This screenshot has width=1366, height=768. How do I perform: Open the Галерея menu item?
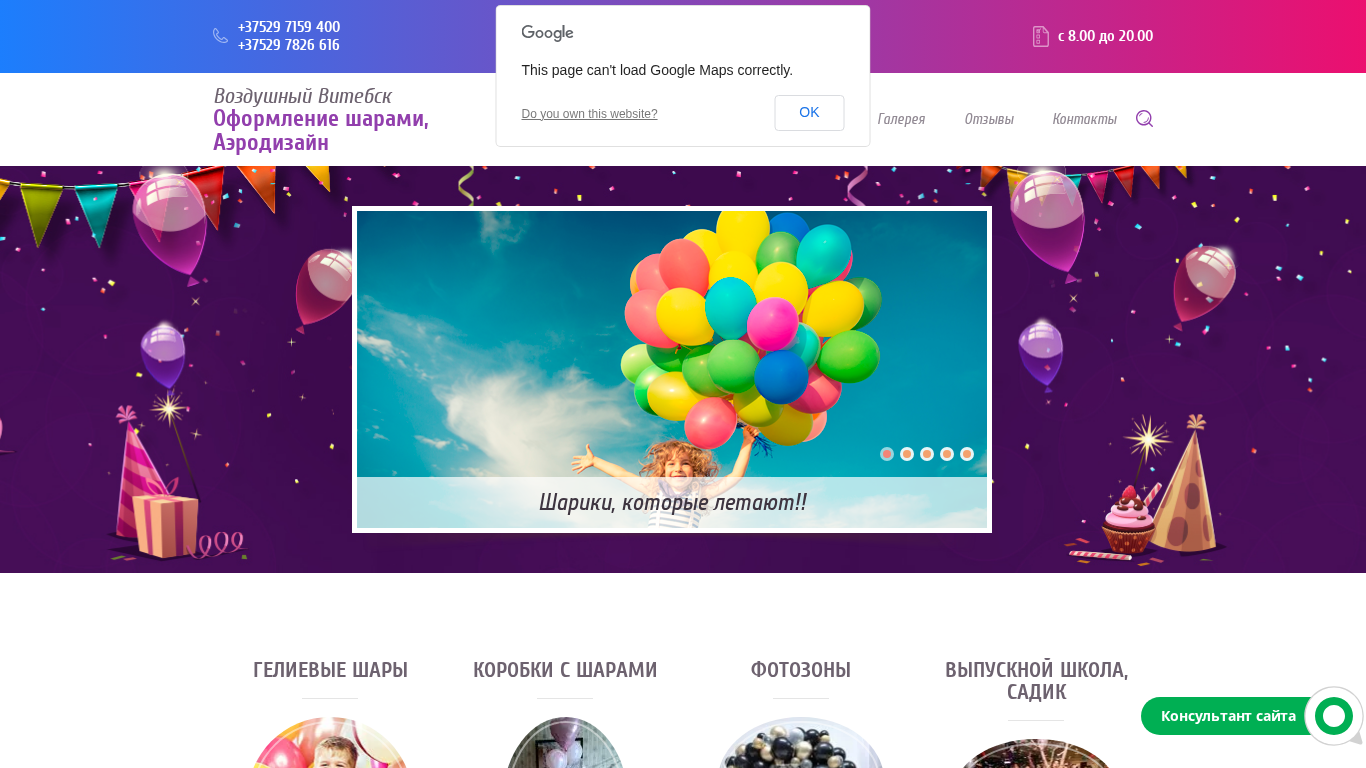(901, 119)
